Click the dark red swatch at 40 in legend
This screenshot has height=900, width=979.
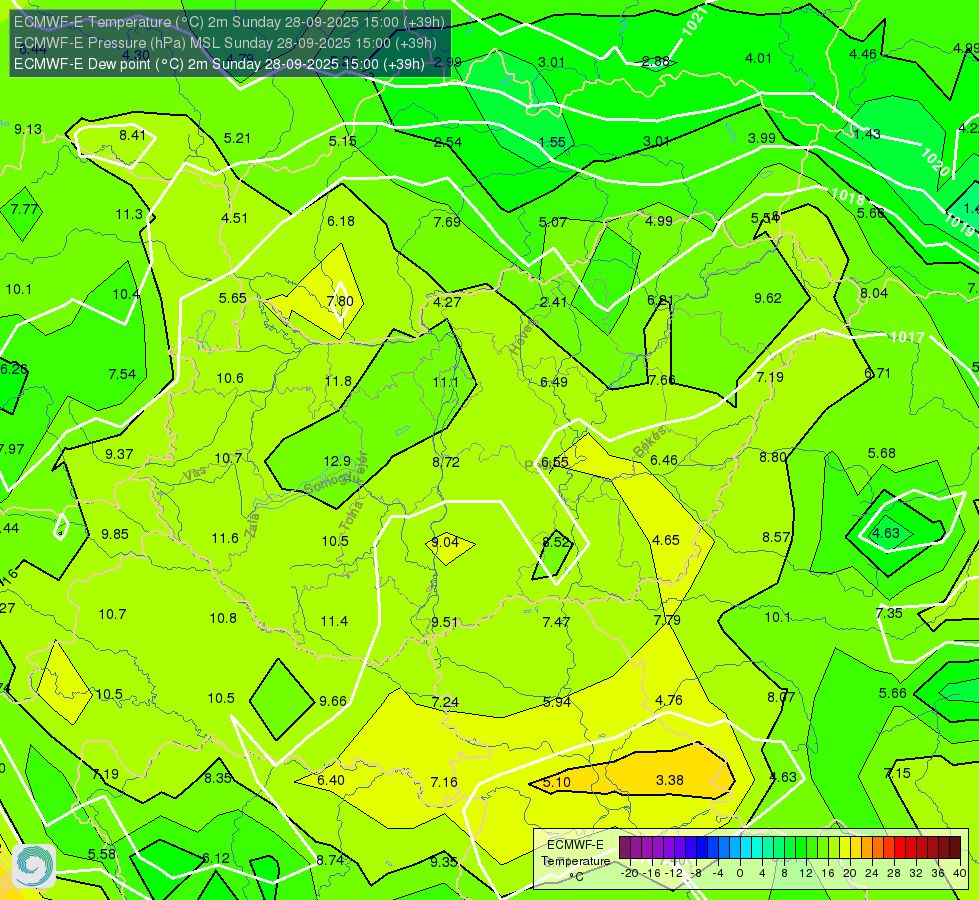click(x=955, y=848)
